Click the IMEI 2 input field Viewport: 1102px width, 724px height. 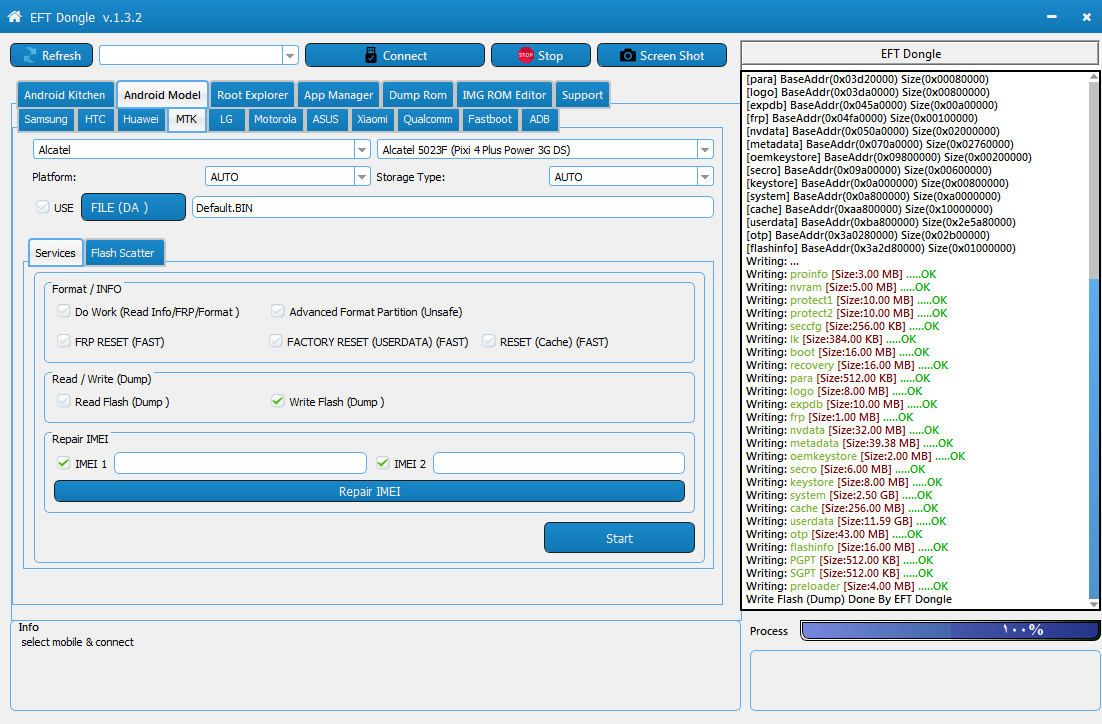pyautogui.click(x=559, y=463)
